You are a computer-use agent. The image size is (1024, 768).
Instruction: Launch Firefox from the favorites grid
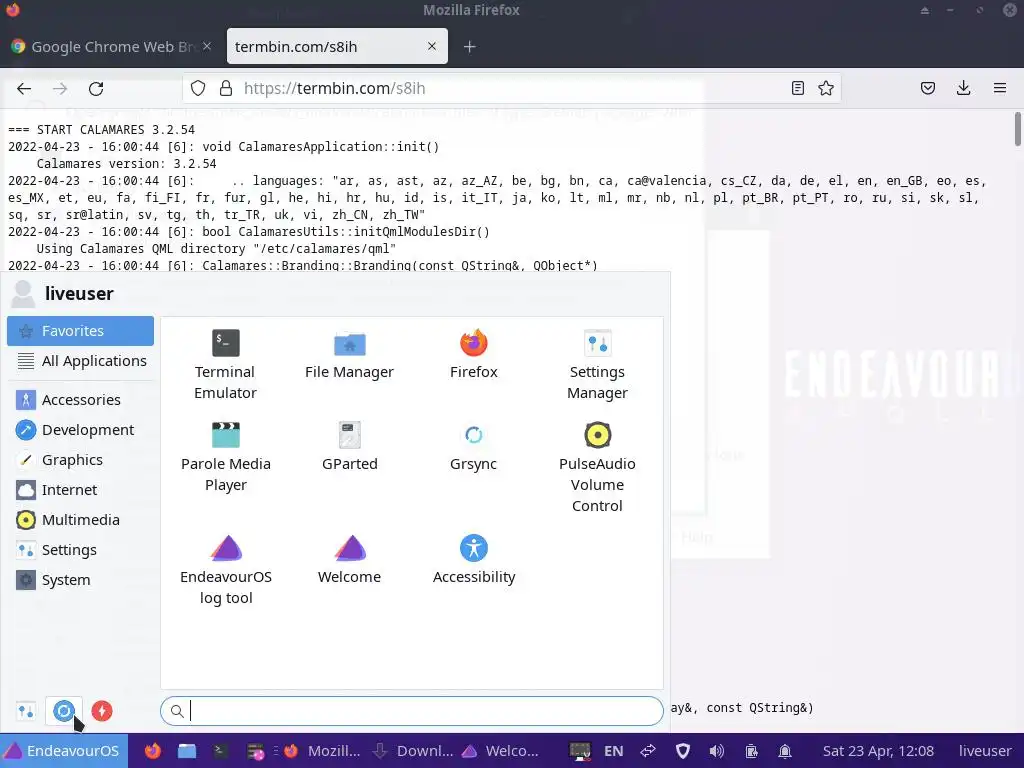[x=473, y=355]
